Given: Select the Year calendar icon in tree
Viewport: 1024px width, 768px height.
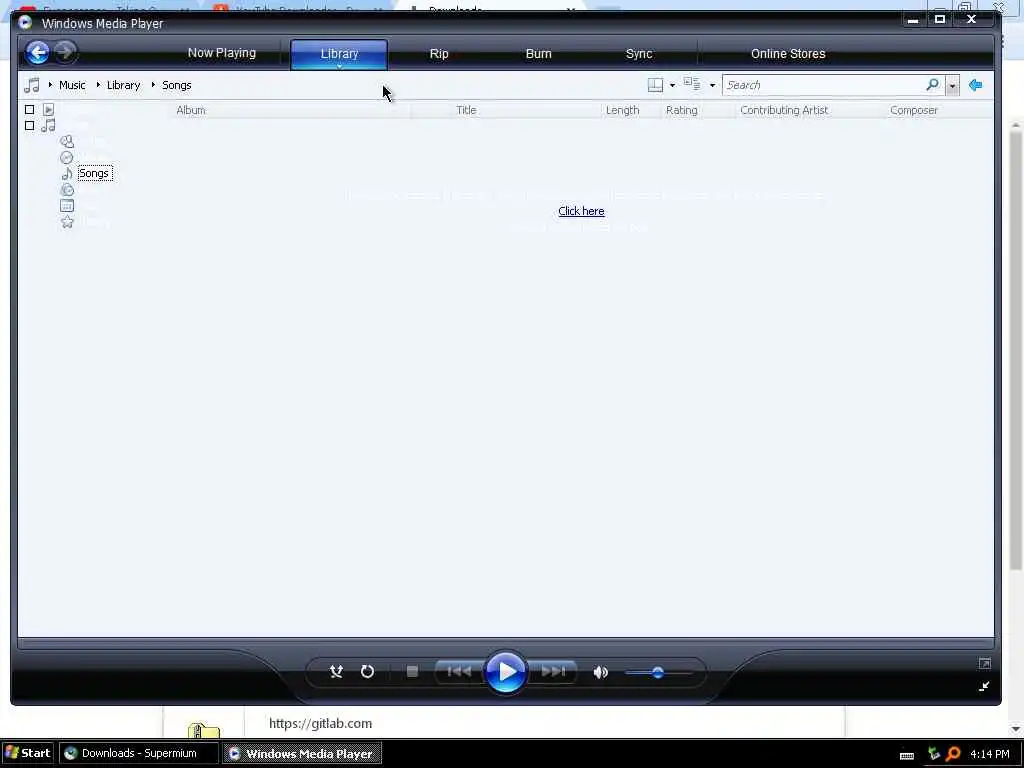Looking at the screenshot, I should [67, 206].
